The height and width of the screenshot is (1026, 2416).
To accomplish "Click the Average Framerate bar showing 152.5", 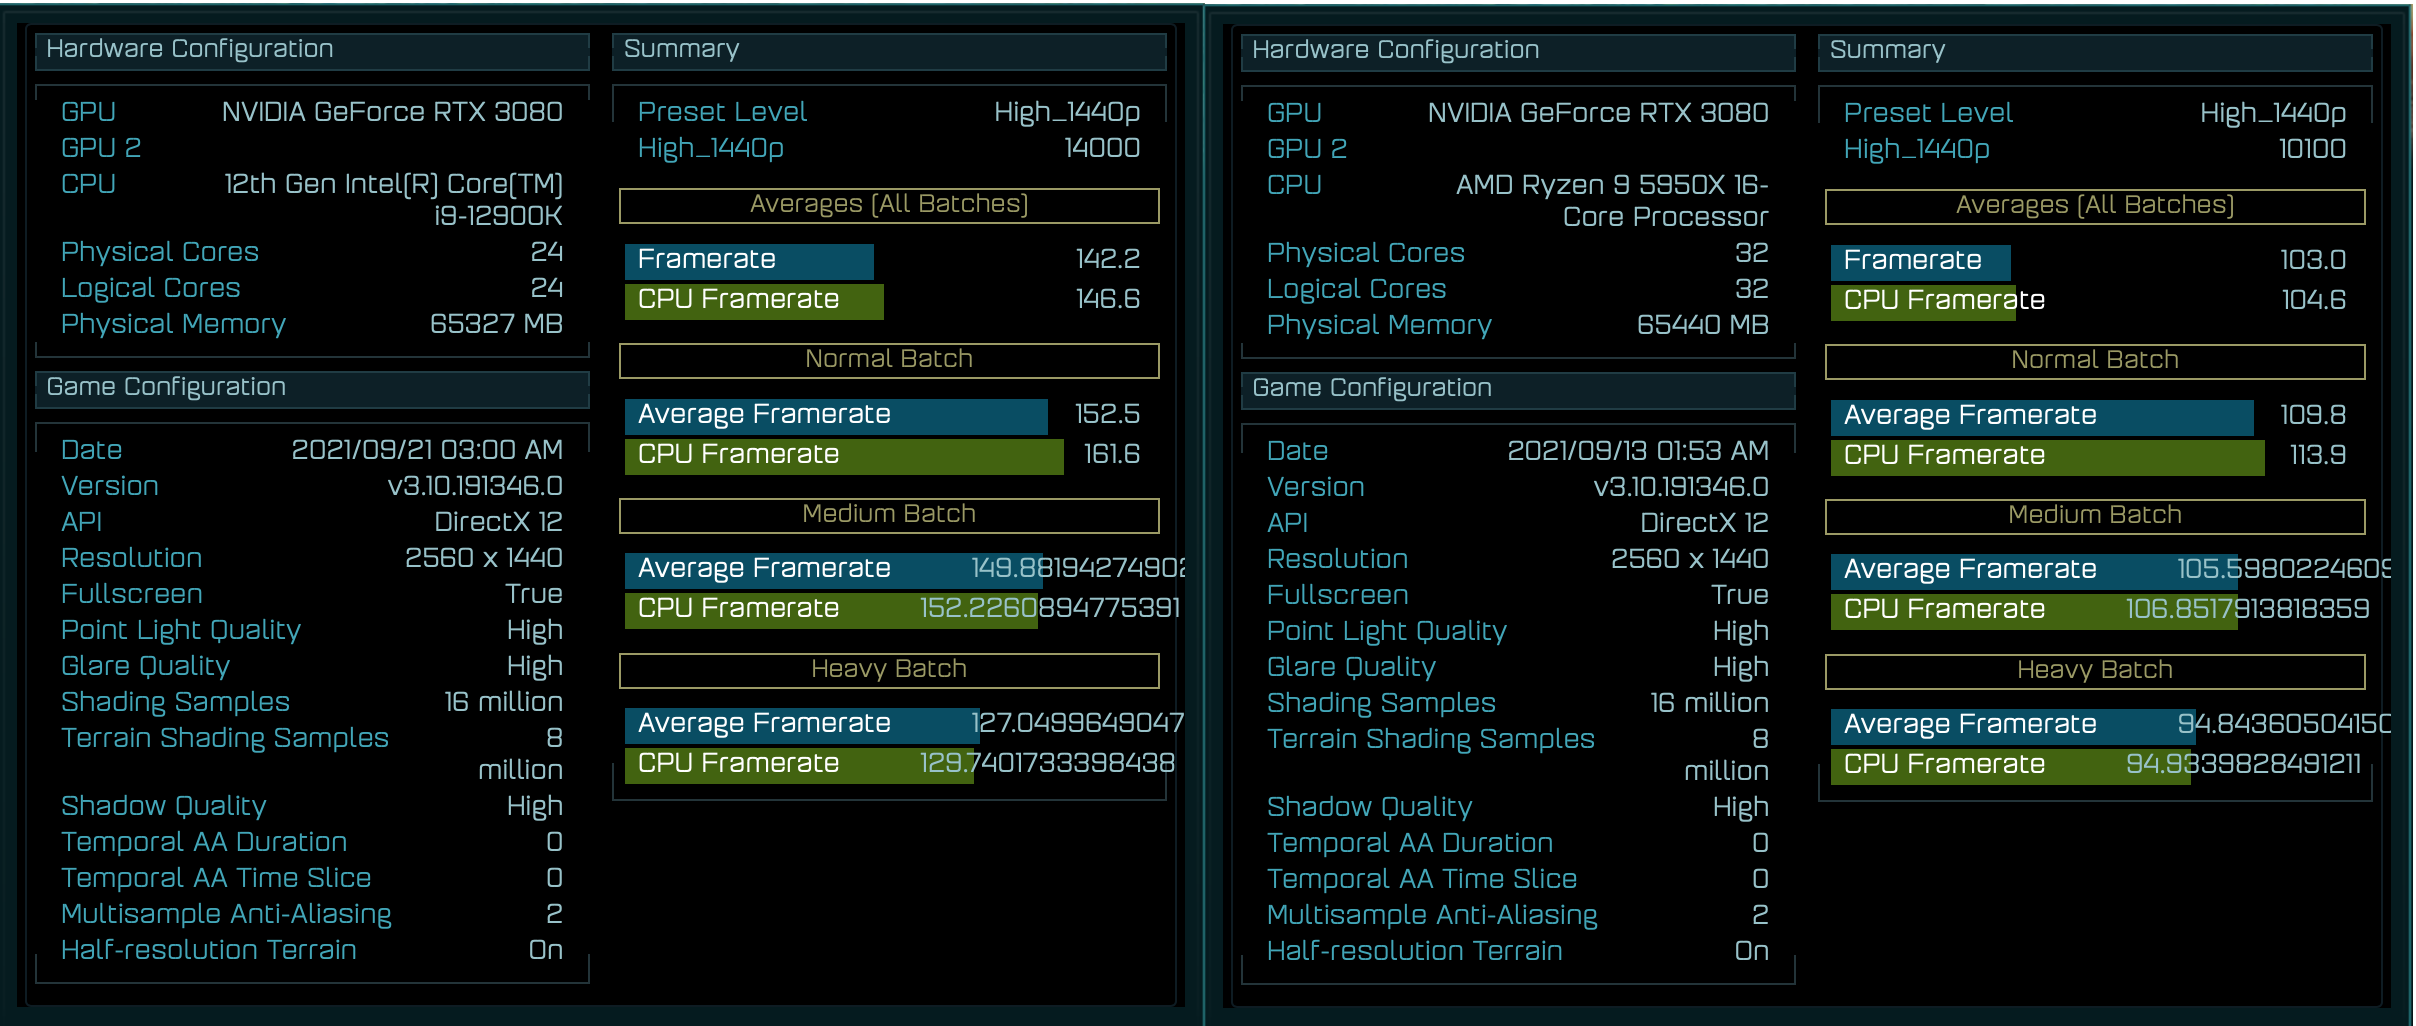I will 835,415.
